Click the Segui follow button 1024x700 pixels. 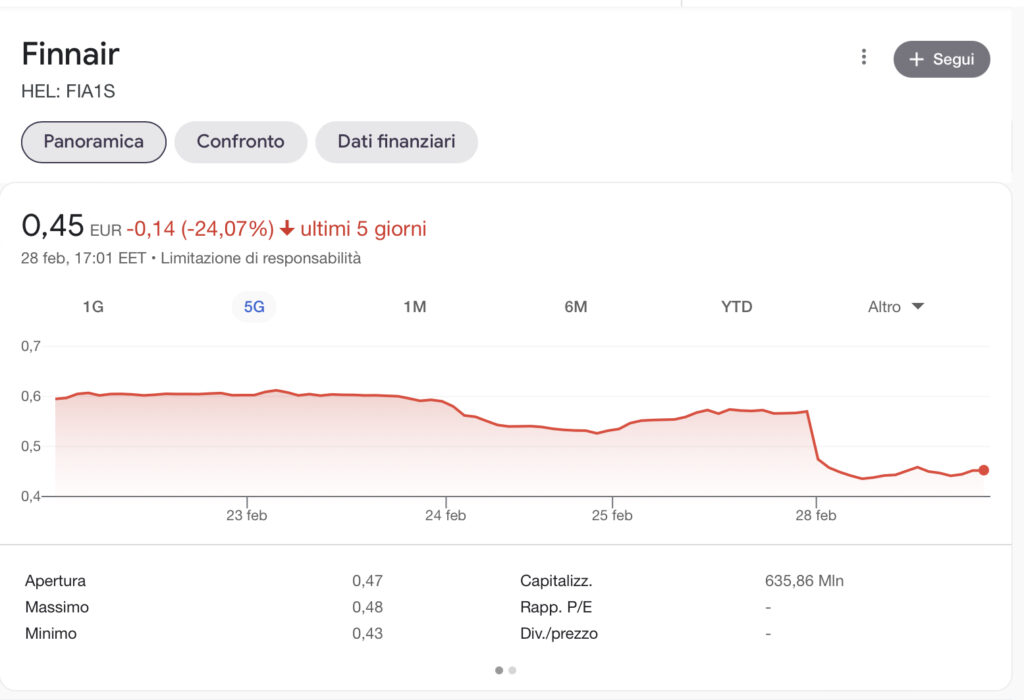click(x=942, y=59)
